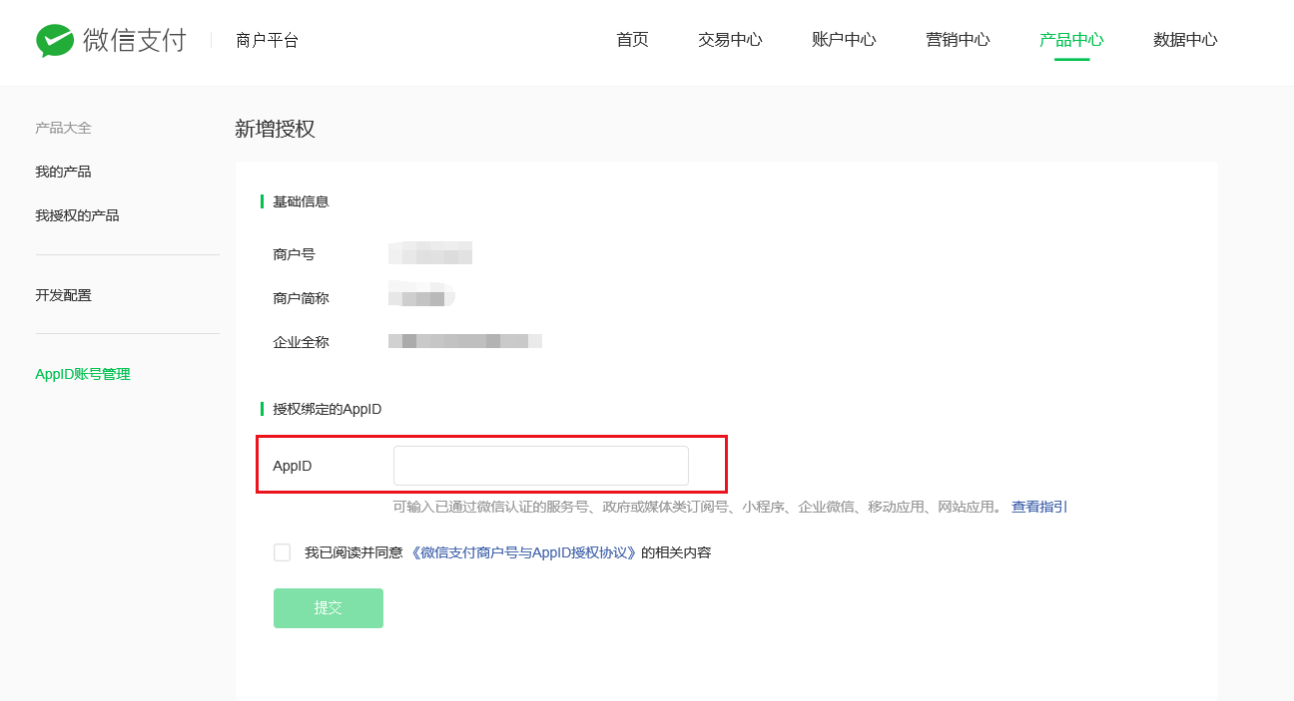The image size is (1294, 701).
Task: Select AppID账号管理 sidebar item
Action: pos(83,374)
